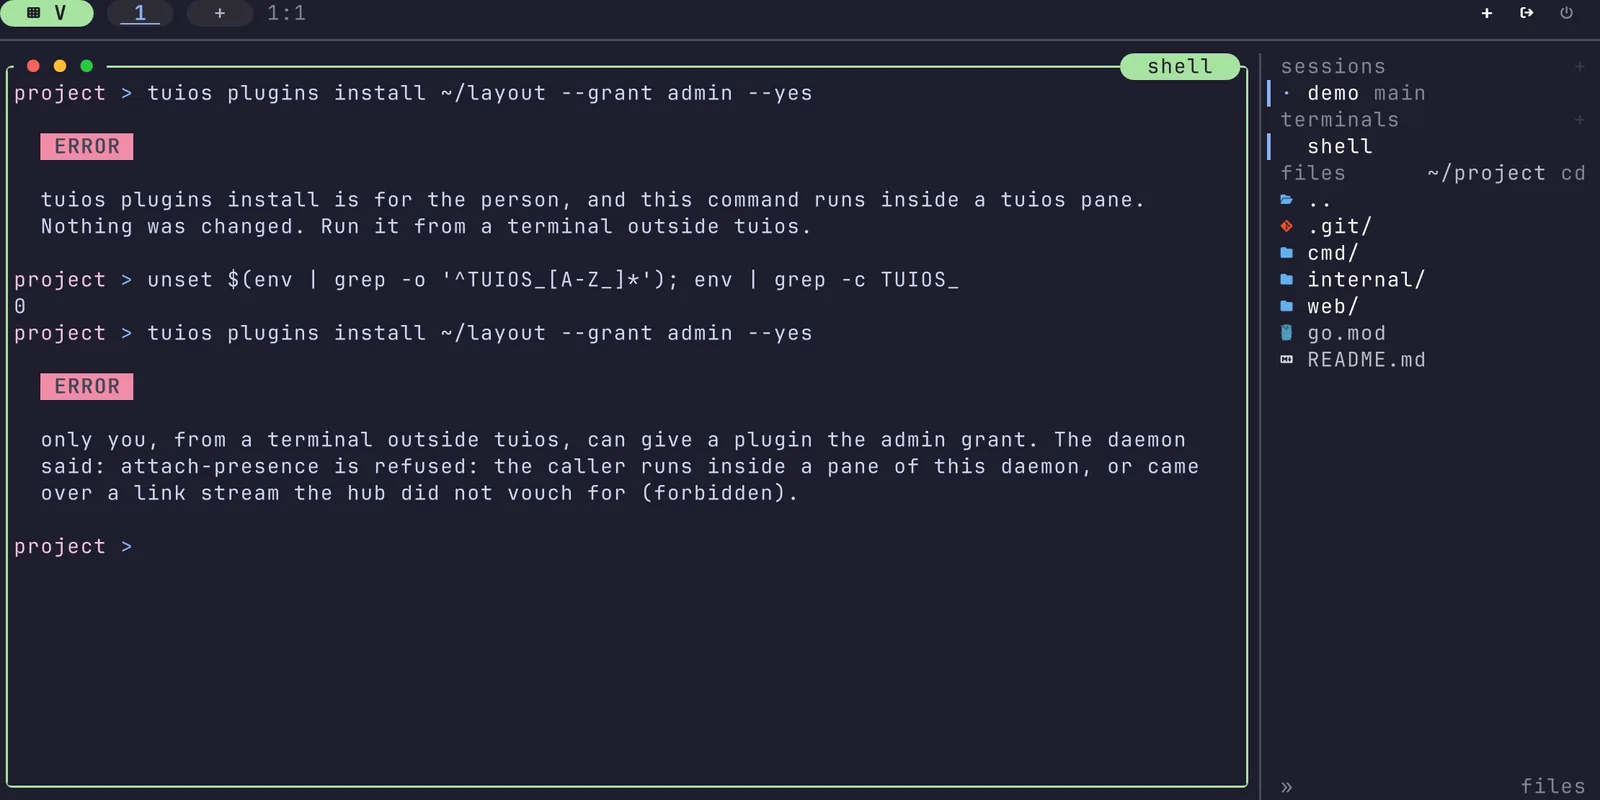Click the red dot on shell pane
1600x800 pixels.
point(33,66)
